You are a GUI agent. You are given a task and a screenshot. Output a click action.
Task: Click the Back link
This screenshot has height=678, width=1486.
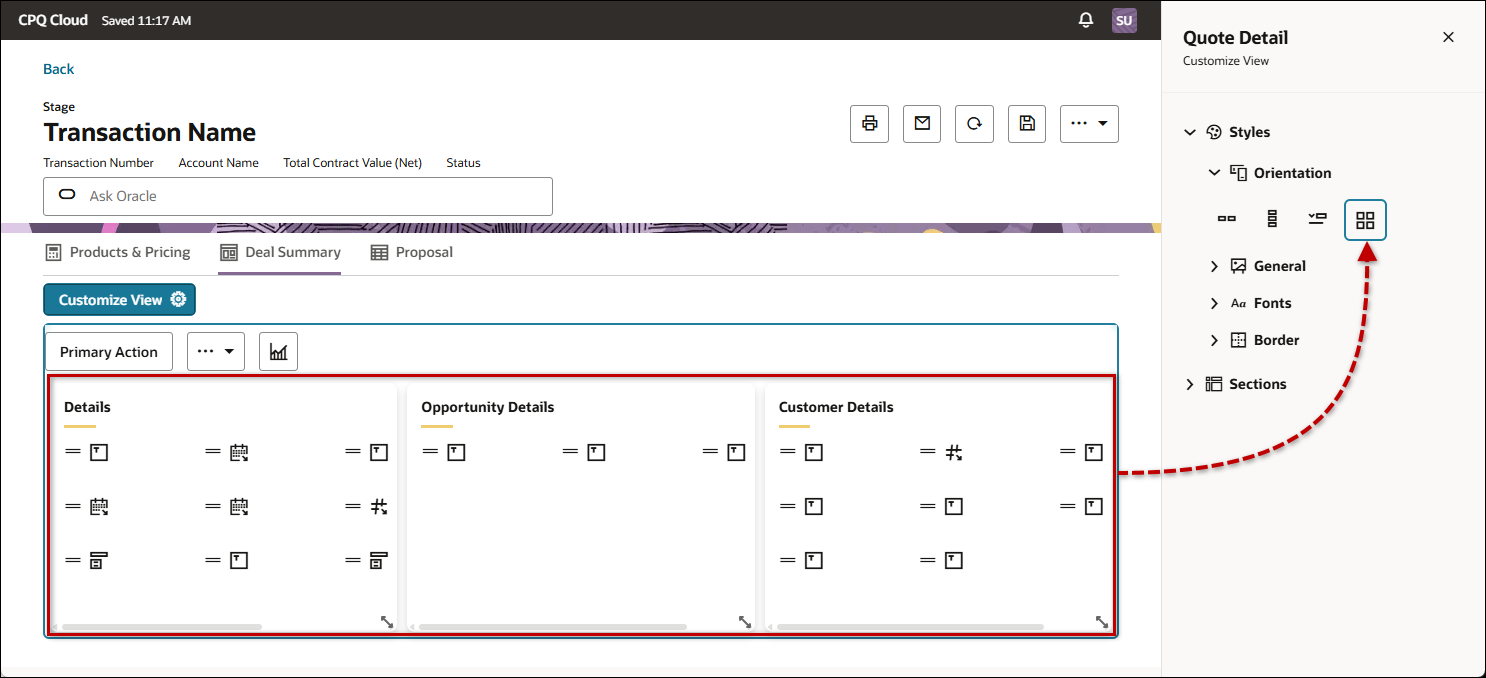(58, 68)
